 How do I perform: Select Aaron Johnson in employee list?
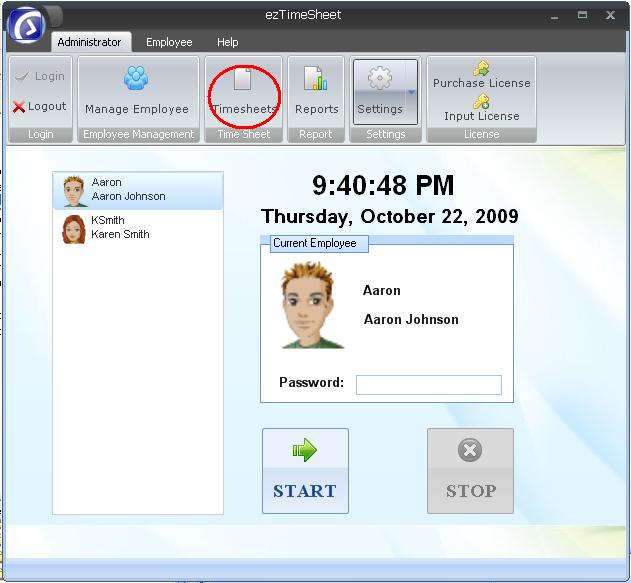128,190
